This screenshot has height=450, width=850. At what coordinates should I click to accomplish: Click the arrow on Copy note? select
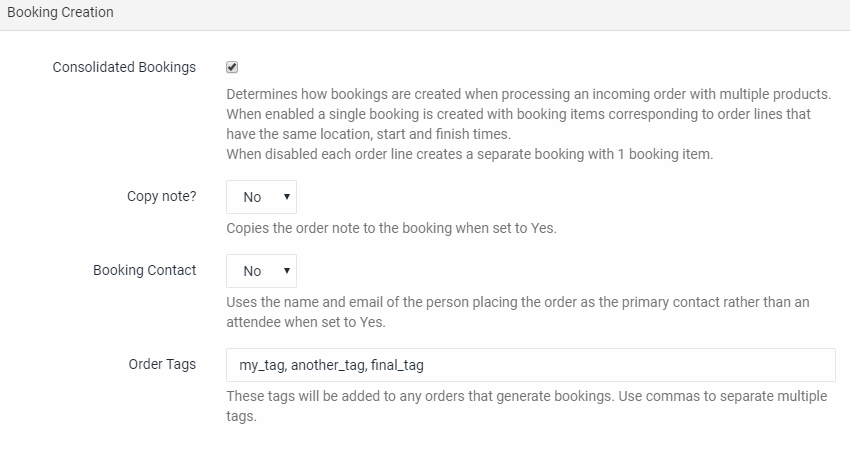point(287,197)
